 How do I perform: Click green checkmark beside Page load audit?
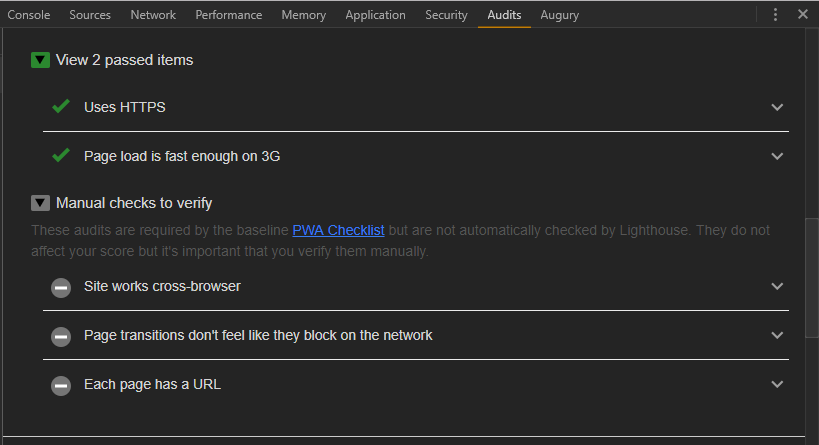pos(61,156)
